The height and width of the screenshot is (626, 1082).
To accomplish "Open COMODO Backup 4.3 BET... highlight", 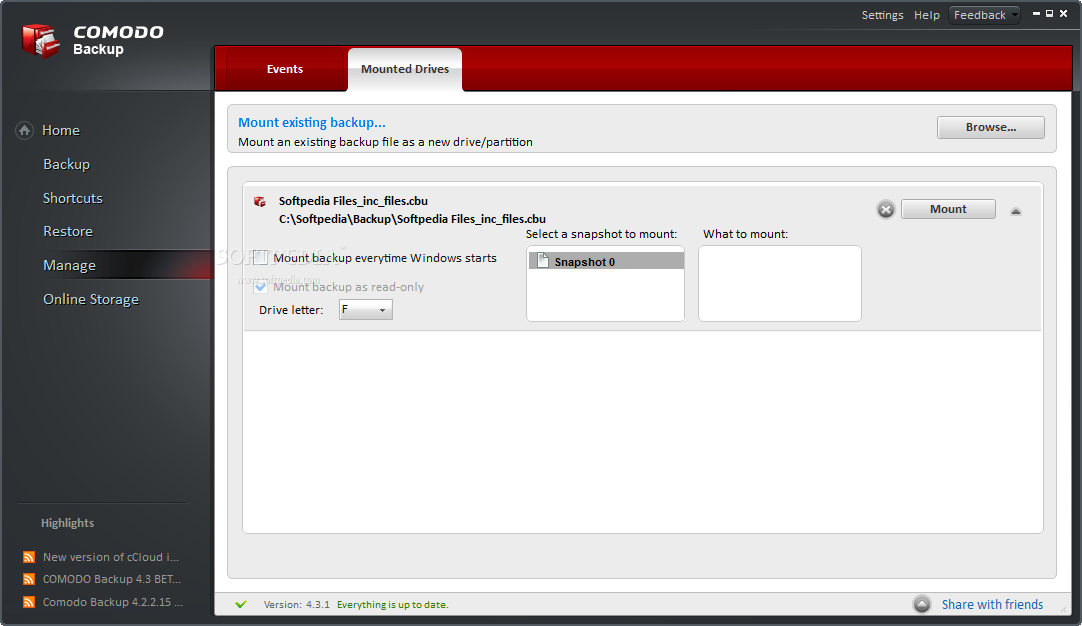I will coord(112,579).
